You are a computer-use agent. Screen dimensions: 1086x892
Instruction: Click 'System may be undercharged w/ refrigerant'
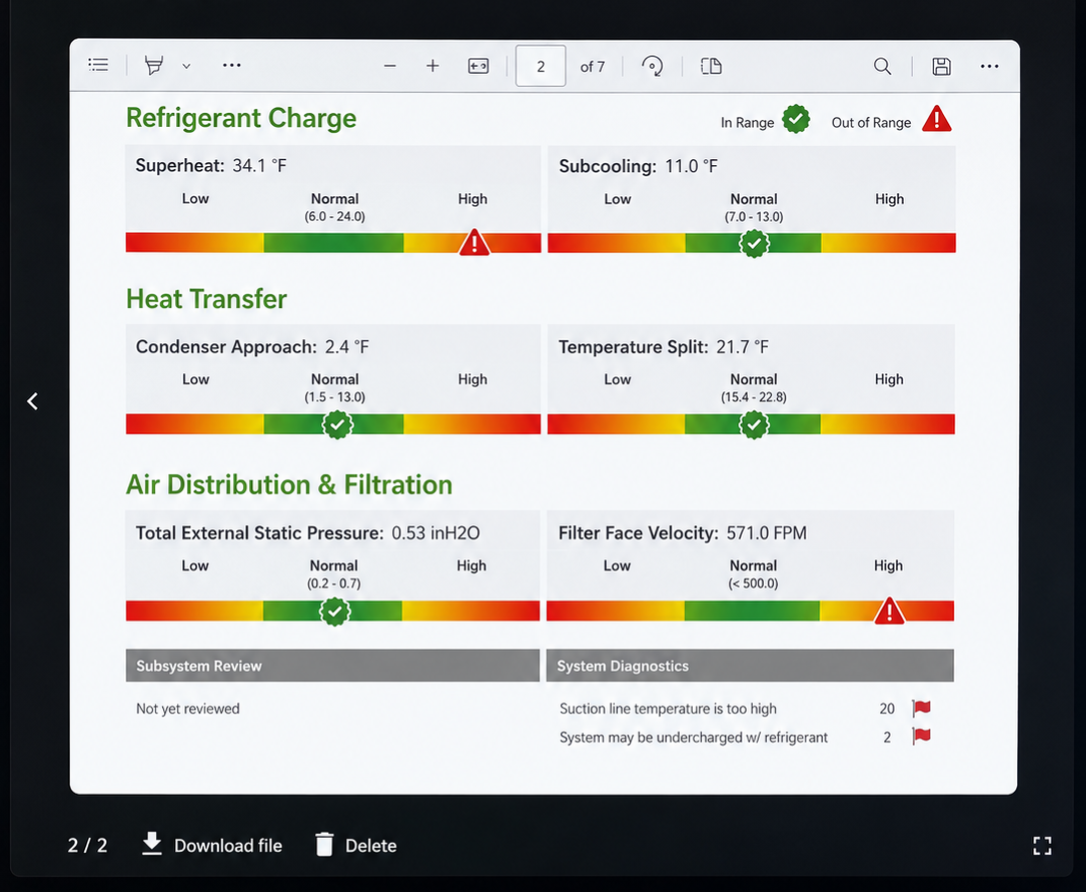pos(693,738)
